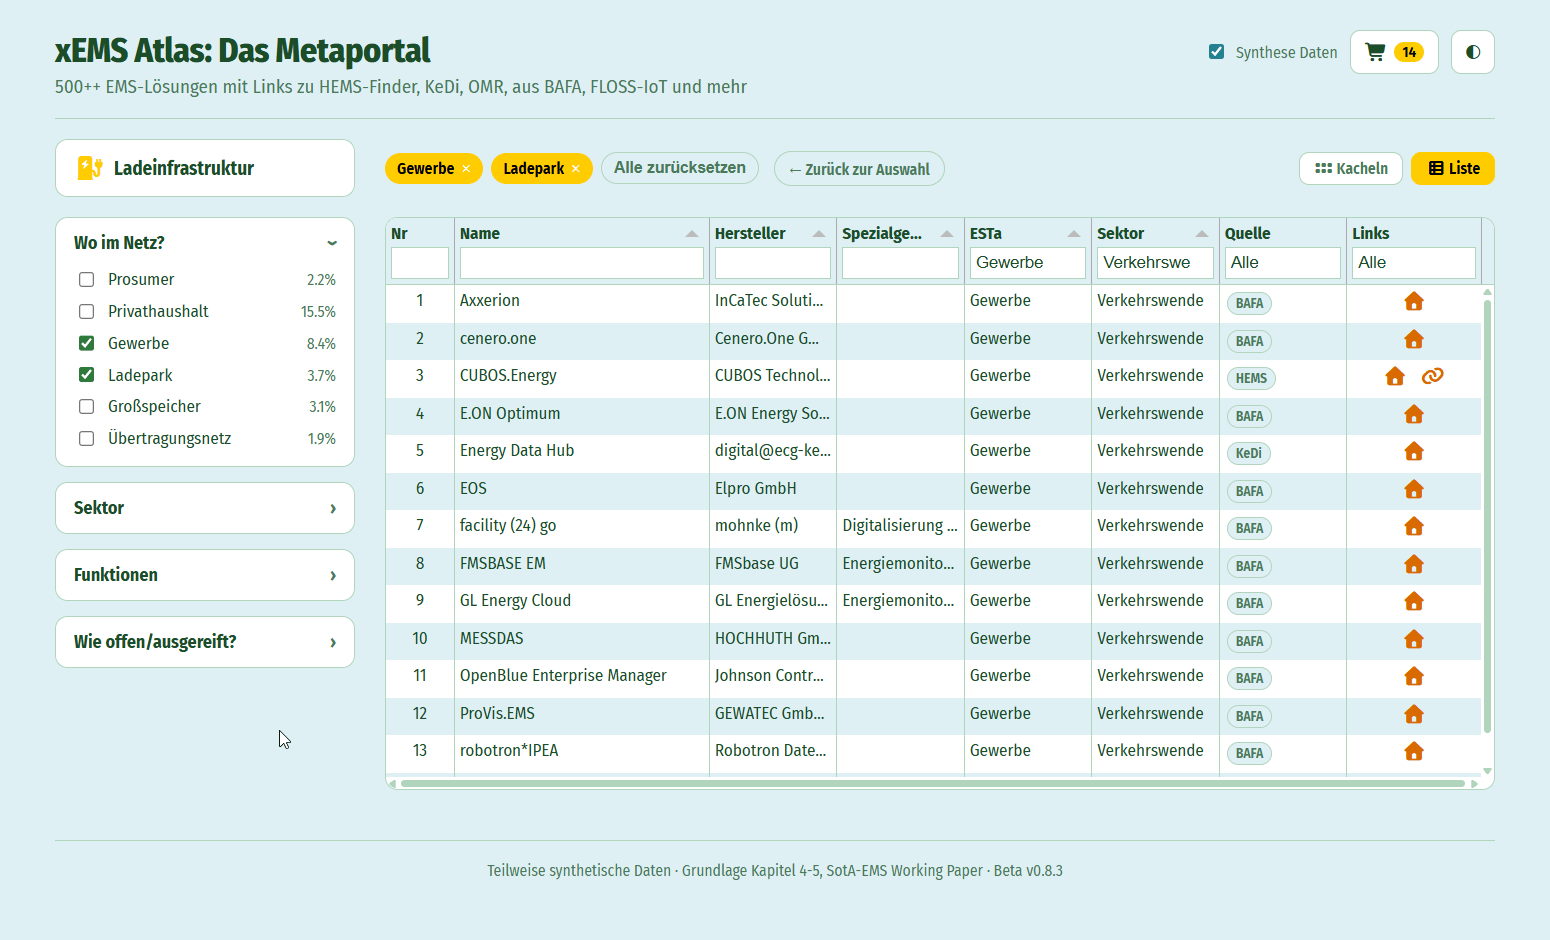Screen dimensions: 1550x940
Task: Expand the Funktionen filter panel
Action: pos(205,575)
